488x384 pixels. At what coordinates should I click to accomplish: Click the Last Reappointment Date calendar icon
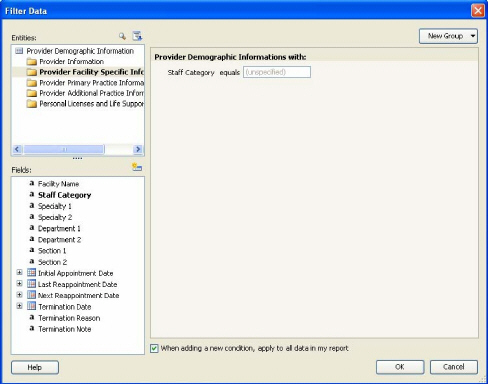[31, 284]
